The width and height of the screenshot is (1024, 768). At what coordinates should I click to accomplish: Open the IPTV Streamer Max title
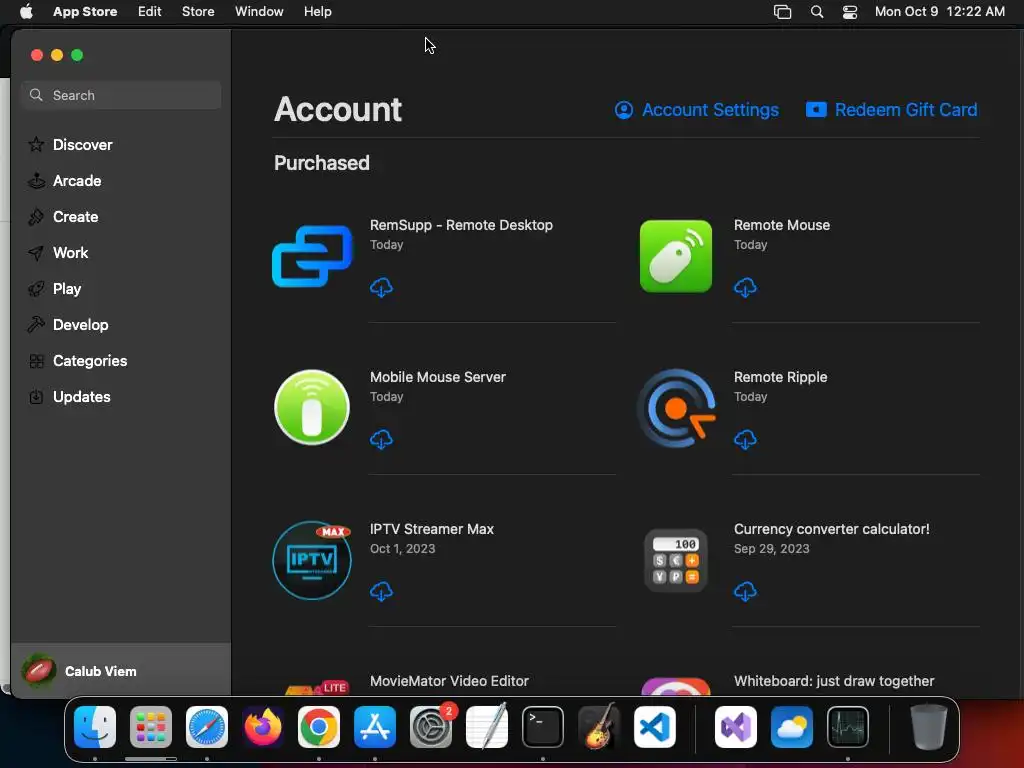(x=432, y=530)
